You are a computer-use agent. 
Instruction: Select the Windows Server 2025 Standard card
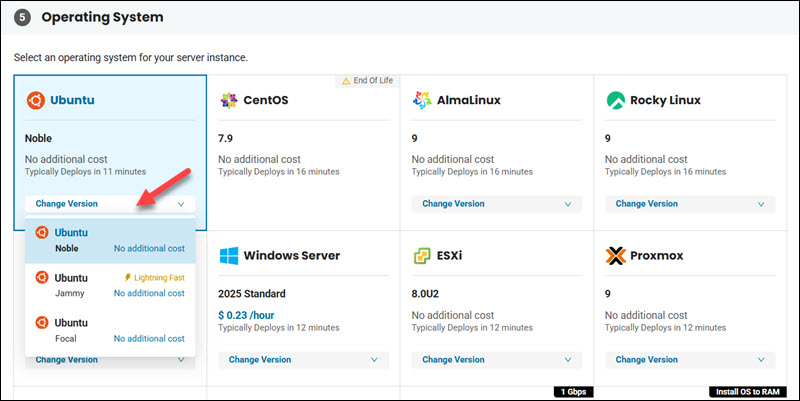tap(303, 308)
